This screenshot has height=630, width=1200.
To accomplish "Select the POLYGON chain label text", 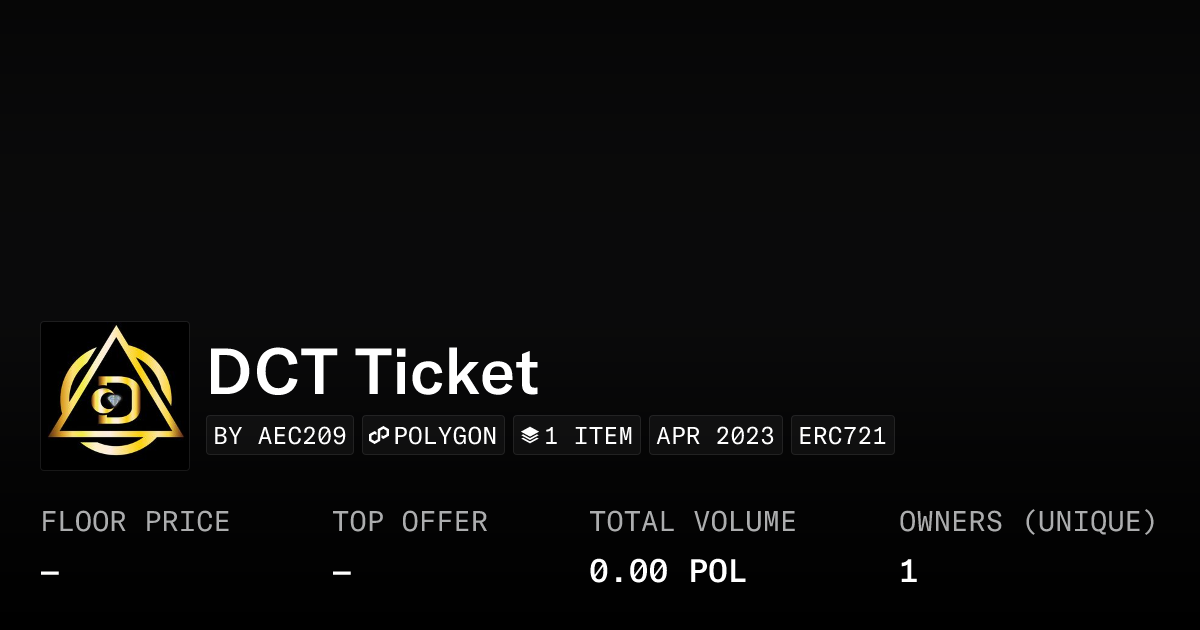I will 445,436.
